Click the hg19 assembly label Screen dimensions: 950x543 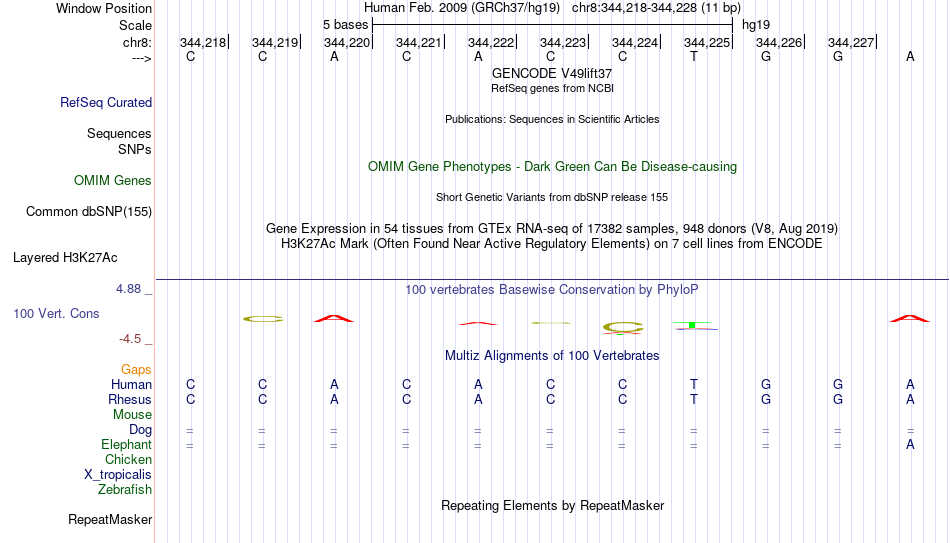756,25
